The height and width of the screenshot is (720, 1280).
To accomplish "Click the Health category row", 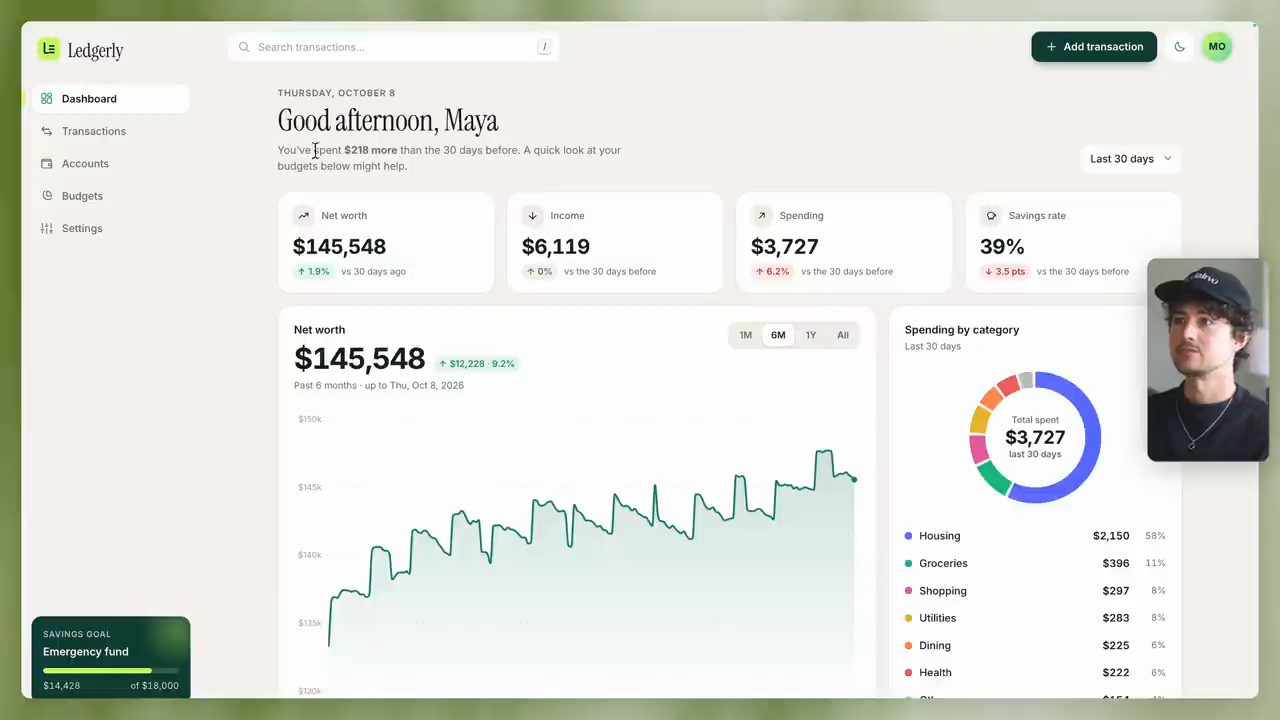I will (1035, 673).
